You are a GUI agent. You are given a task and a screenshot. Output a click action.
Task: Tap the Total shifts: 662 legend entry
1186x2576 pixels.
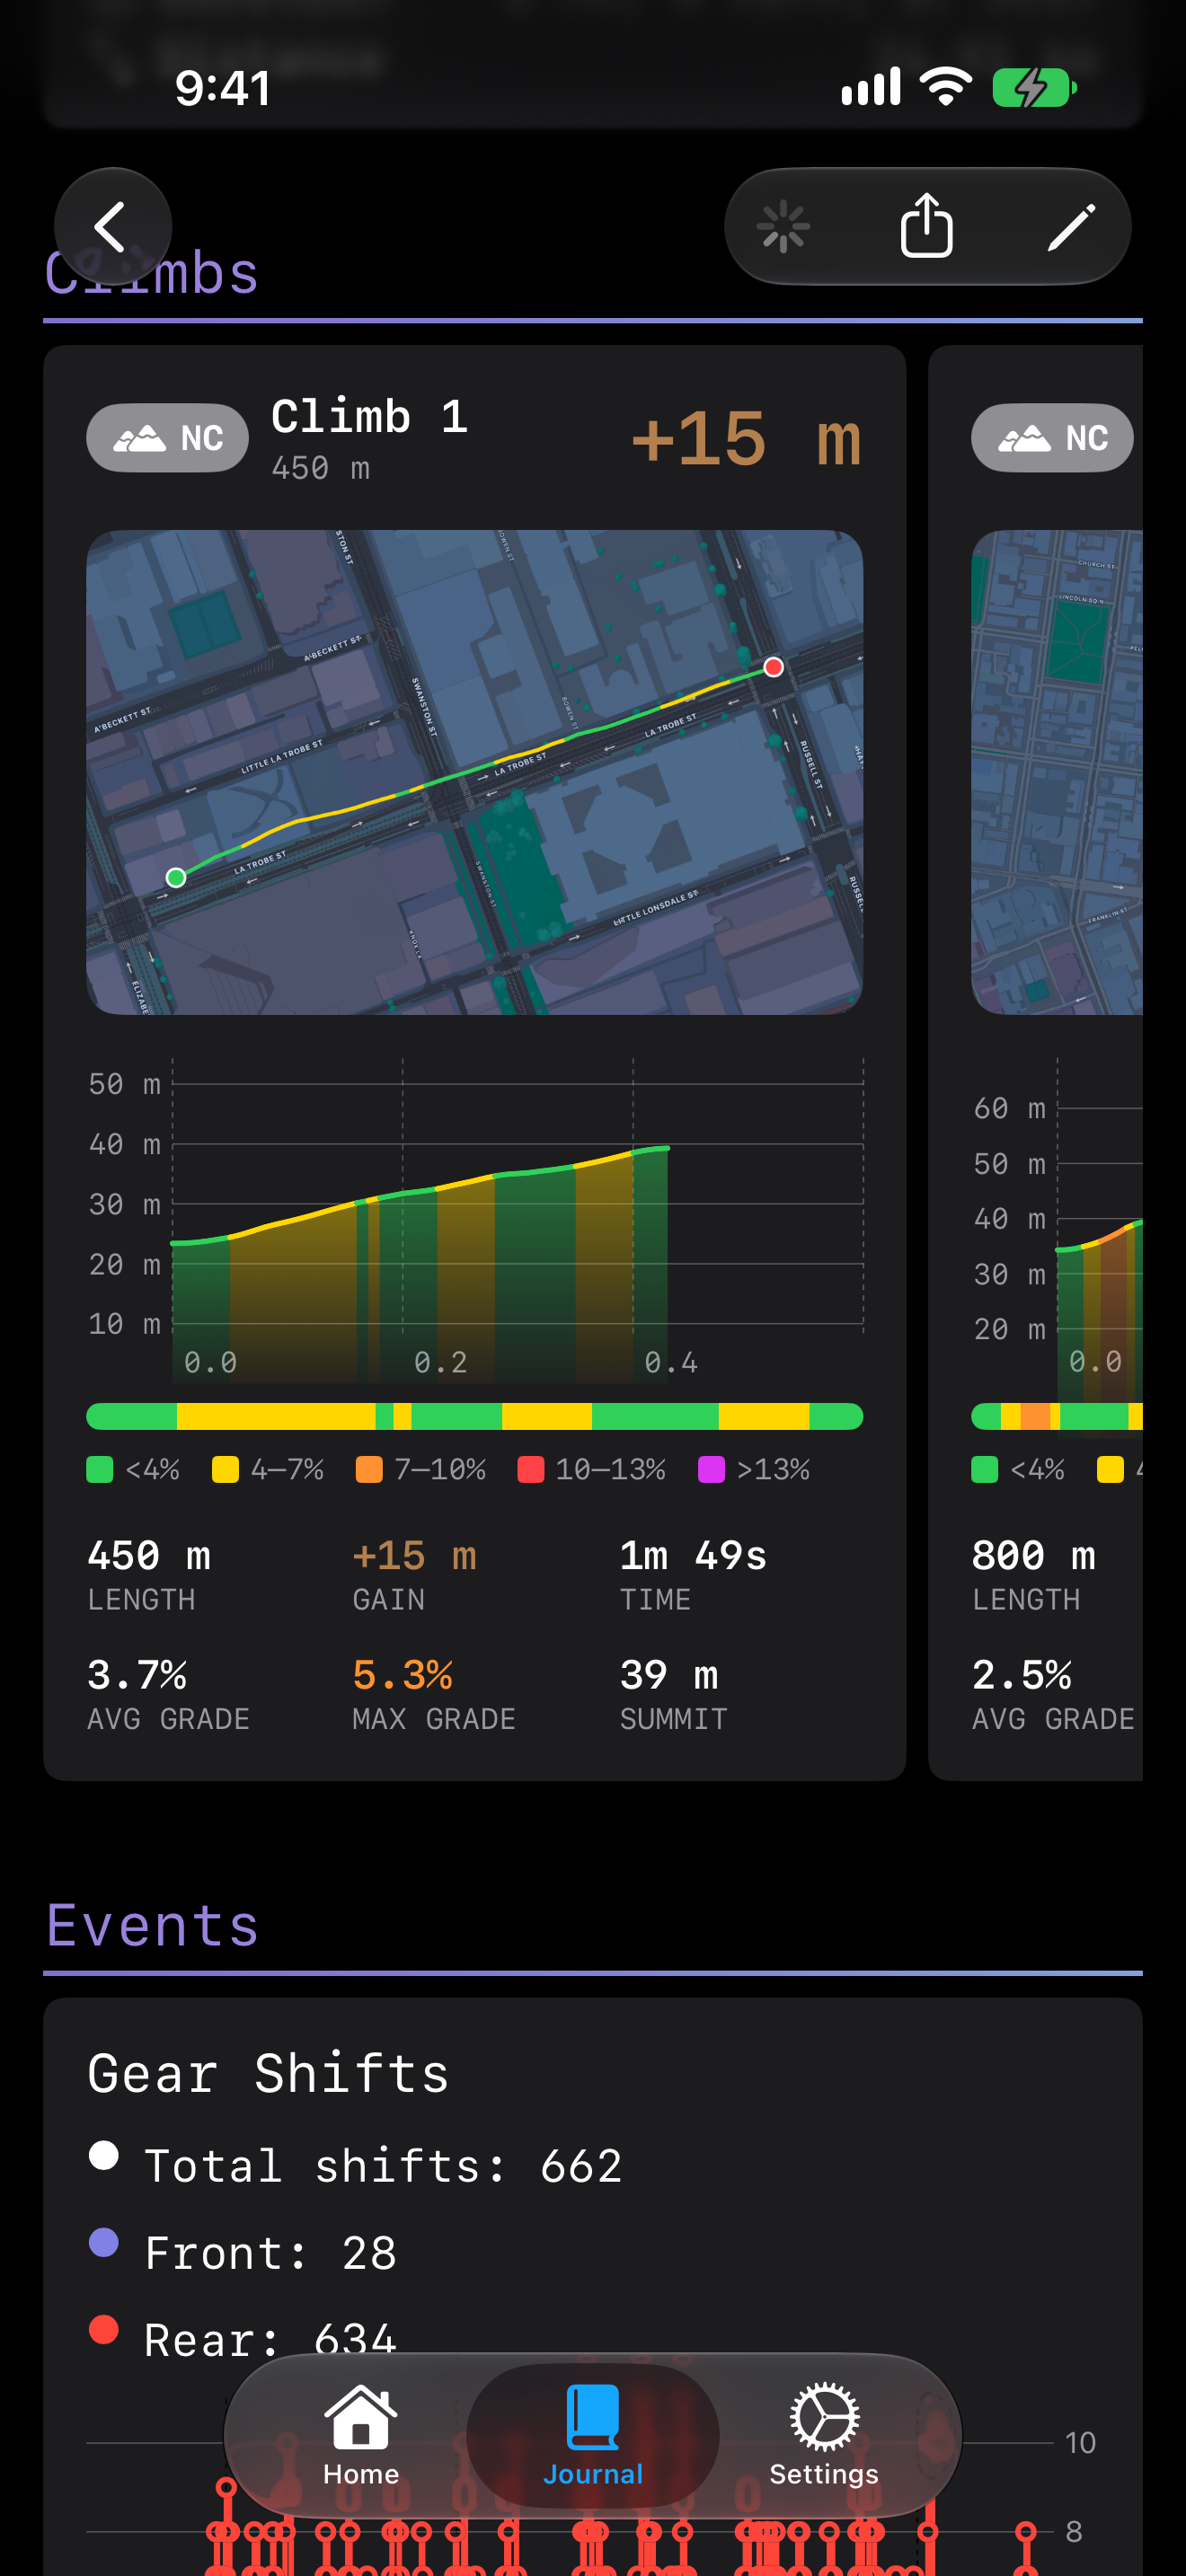(355, 2165)
